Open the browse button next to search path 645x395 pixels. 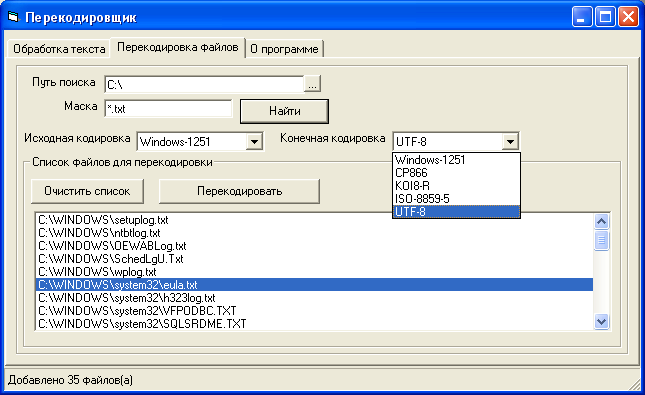(312, 84)
